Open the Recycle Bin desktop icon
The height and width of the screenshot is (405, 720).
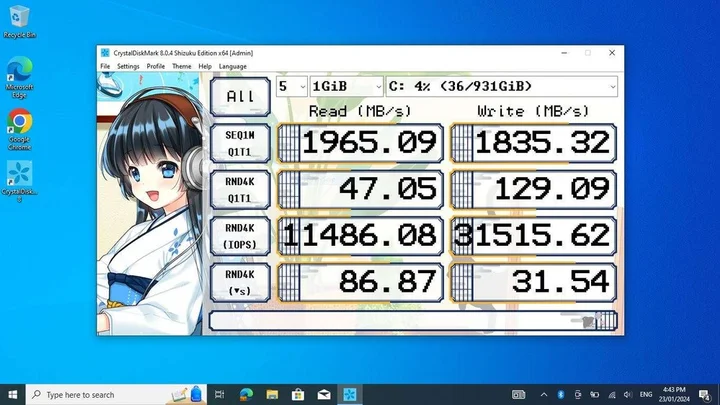19,22
